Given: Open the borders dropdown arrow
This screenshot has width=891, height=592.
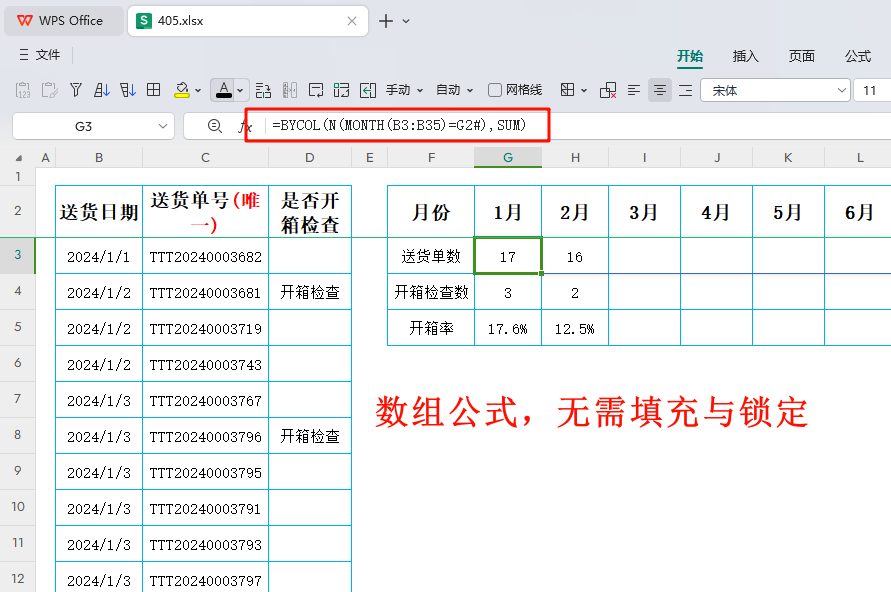Looking at the screenshot, I should [x=584, y=90].
